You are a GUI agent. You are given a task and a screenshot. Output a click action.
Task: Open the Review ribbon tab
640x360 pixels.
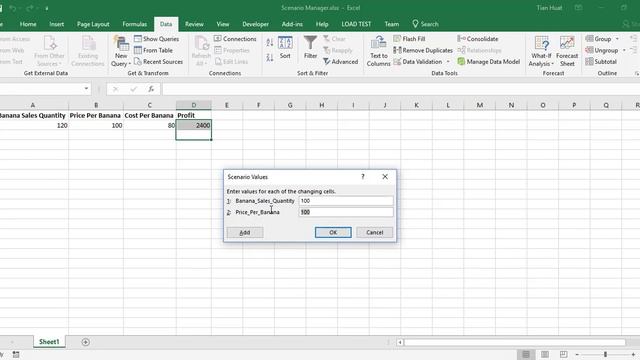coord(194,24)
